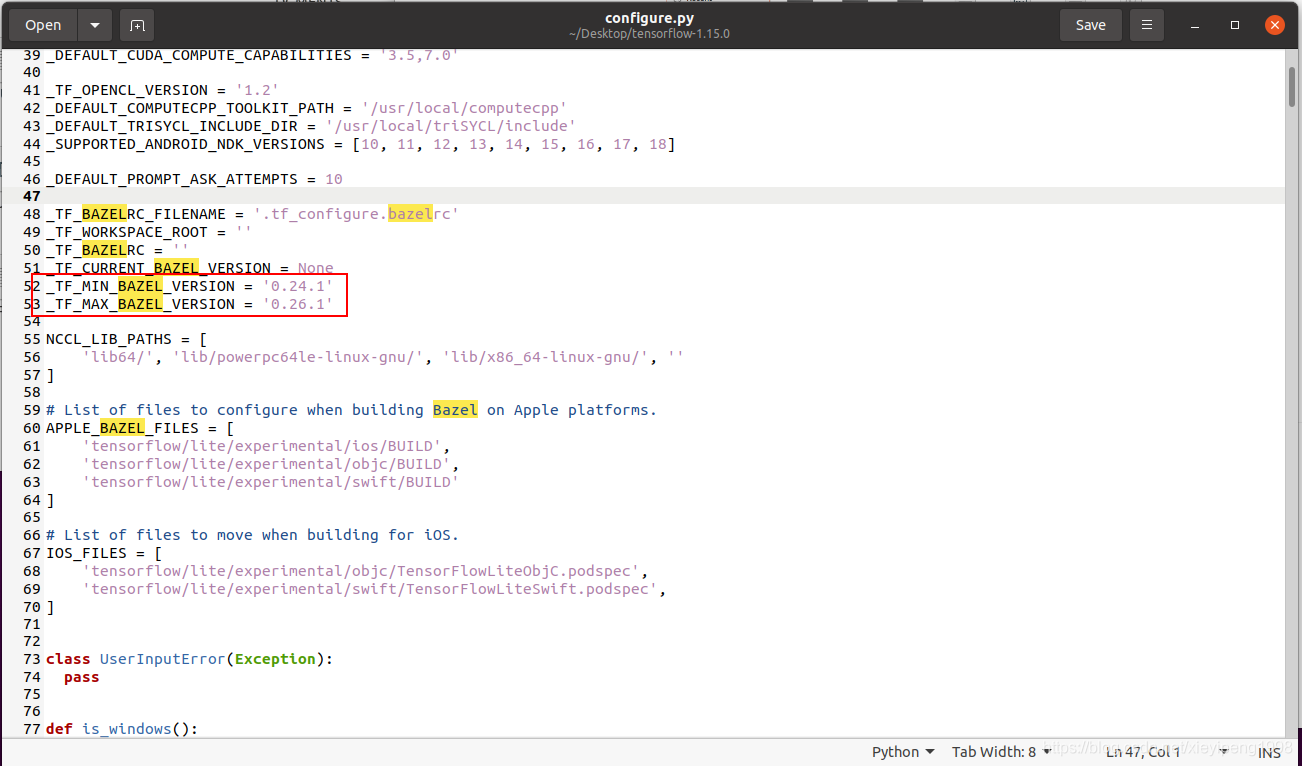
Task: Click the '0.24.1' version string
Action: [x=298, y=286]
